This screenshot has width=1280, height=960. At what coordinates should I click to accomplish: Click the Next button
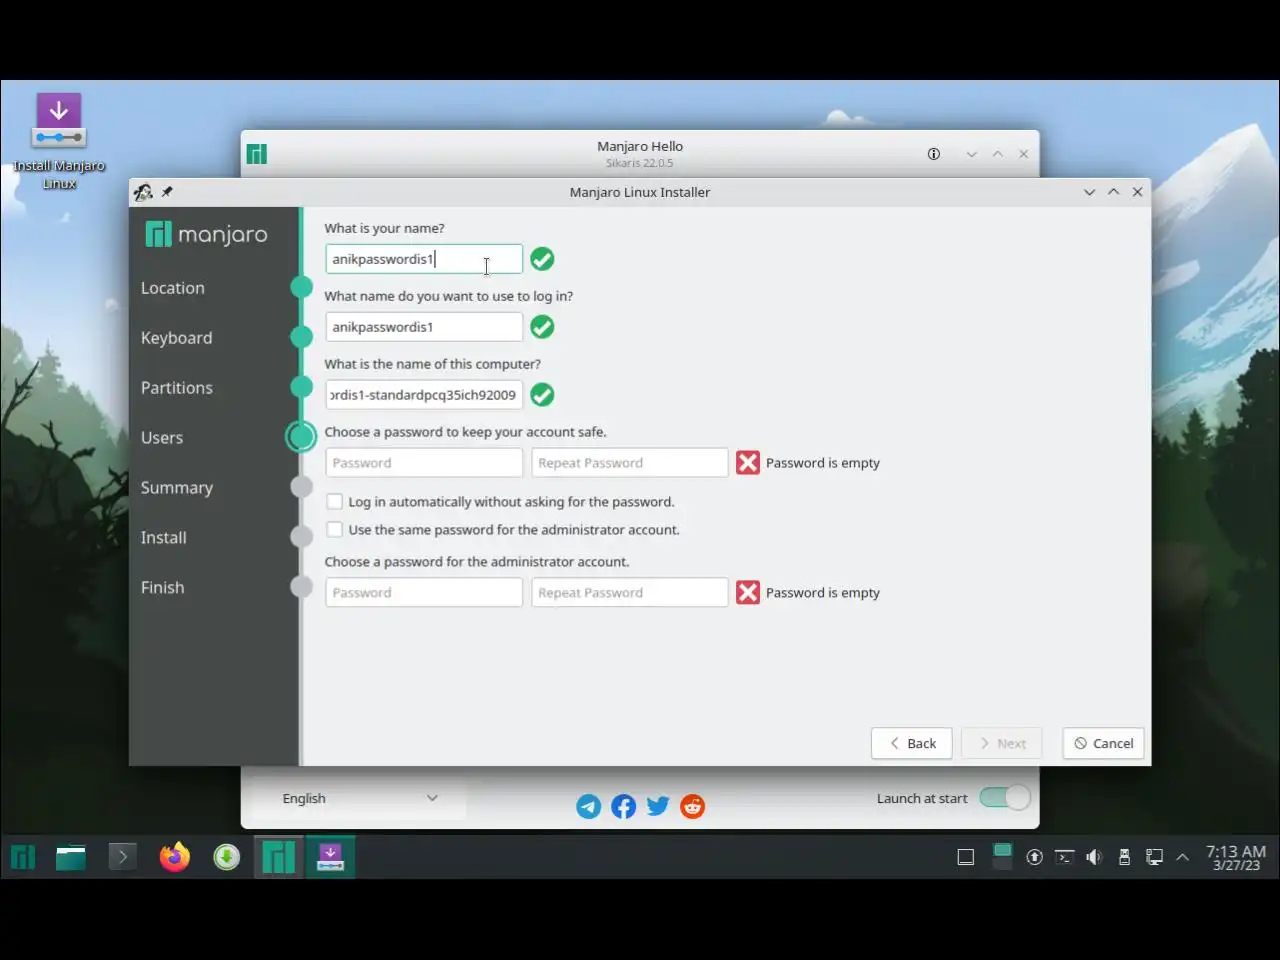pos(1002,743)
